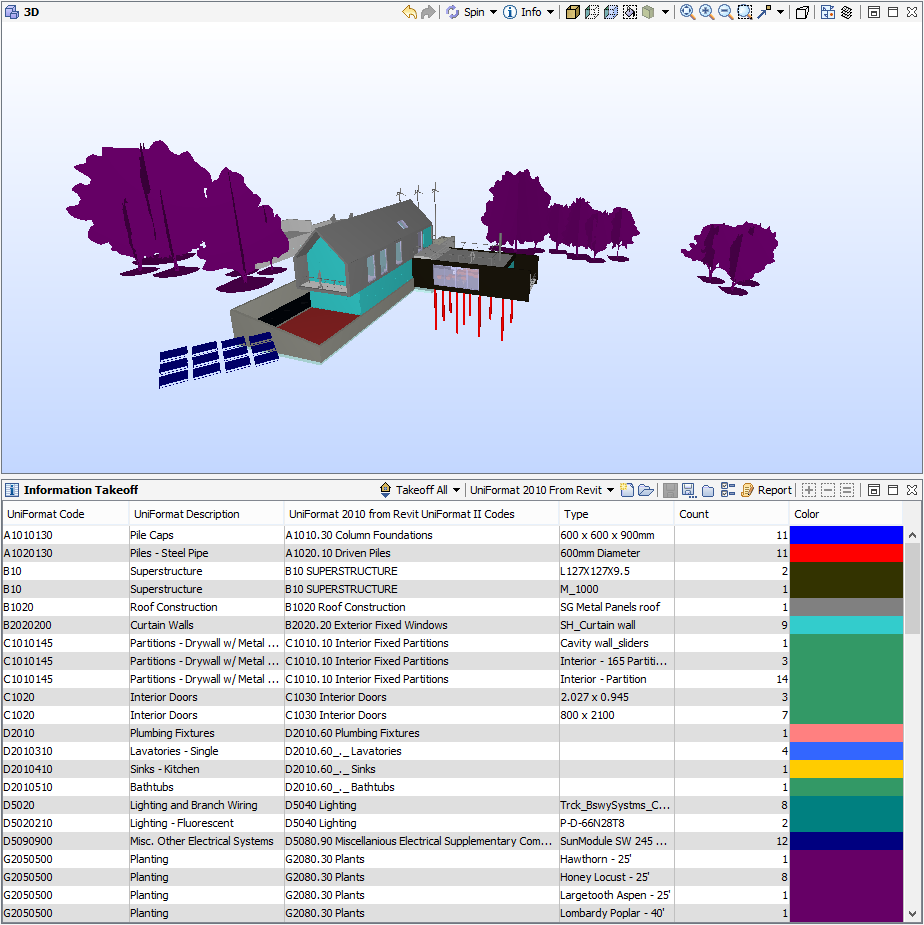Click the UniFormat 2010 from Revit column header

click(421, 514)
